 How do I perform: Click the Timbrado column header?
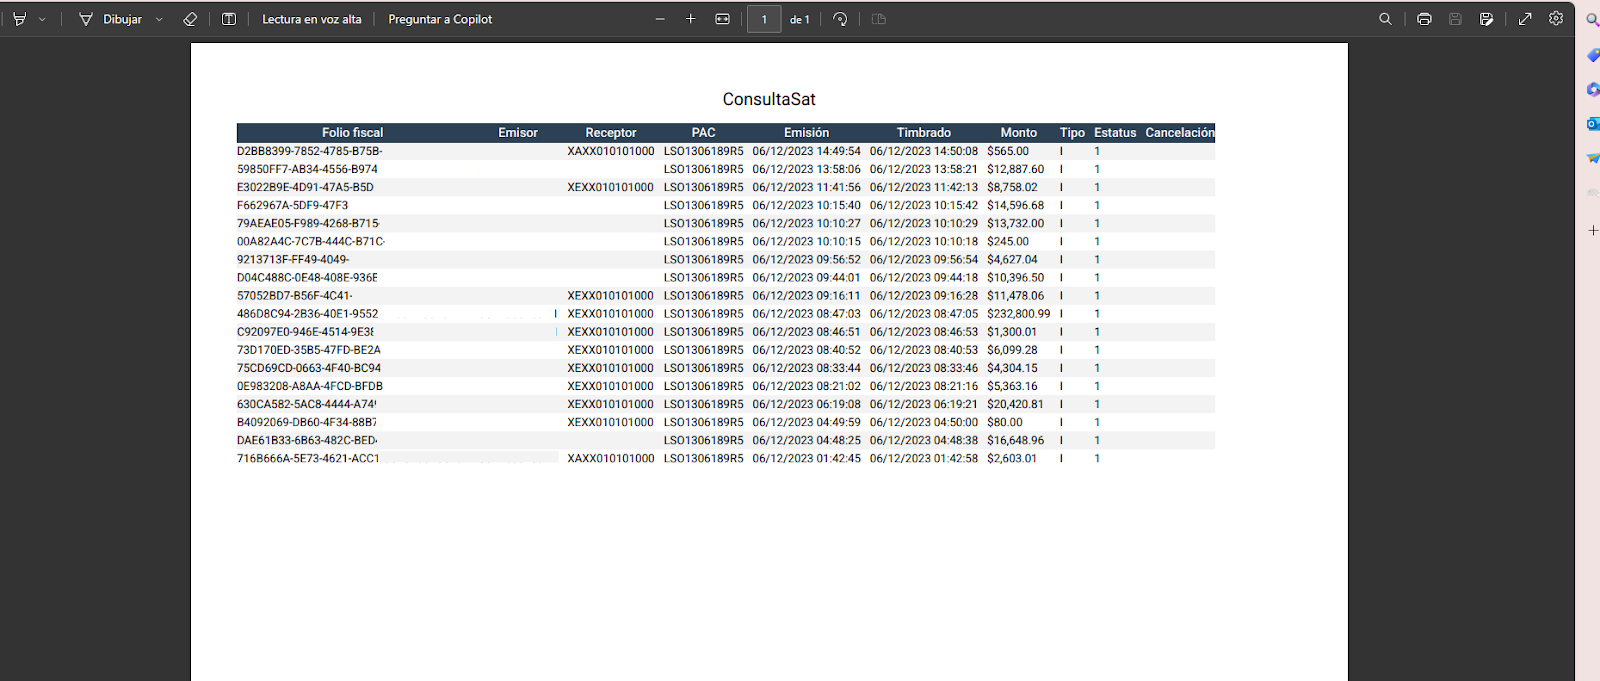(924, 132)
